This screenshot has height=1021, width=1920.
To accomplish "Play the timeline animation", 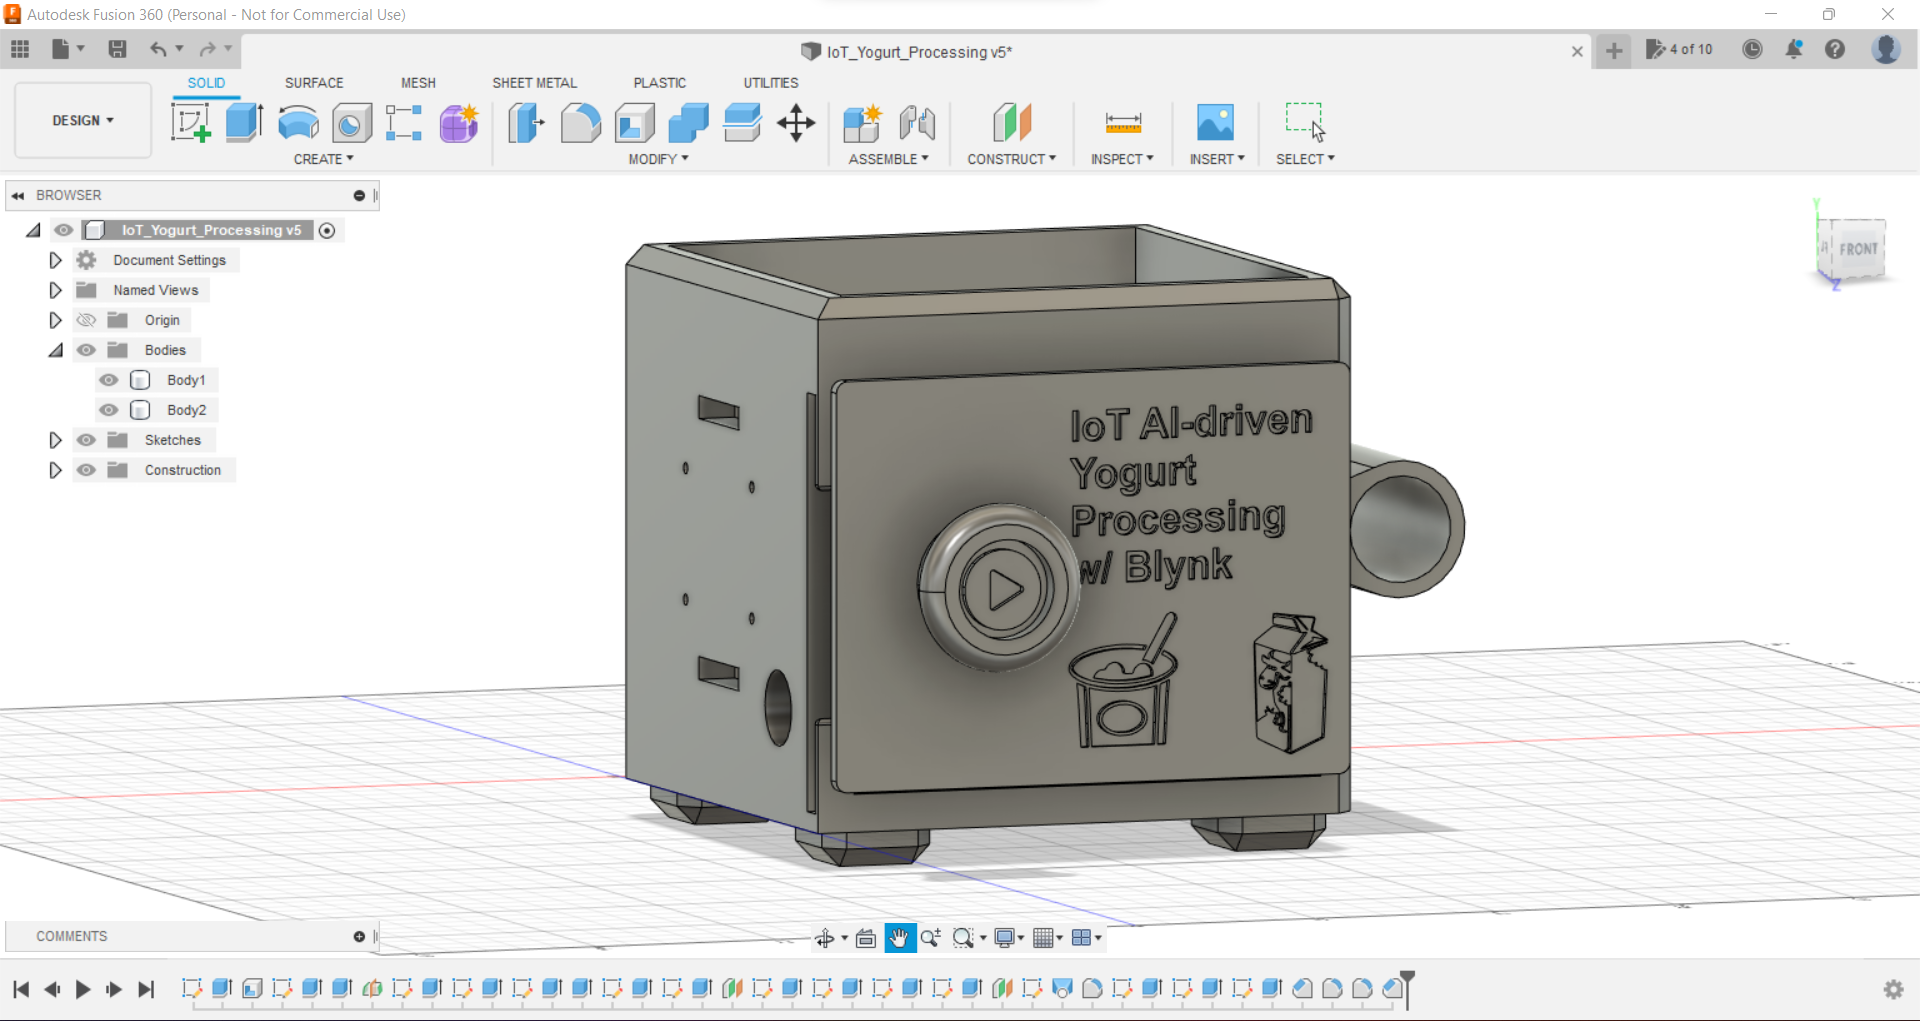I will (83, 989).
